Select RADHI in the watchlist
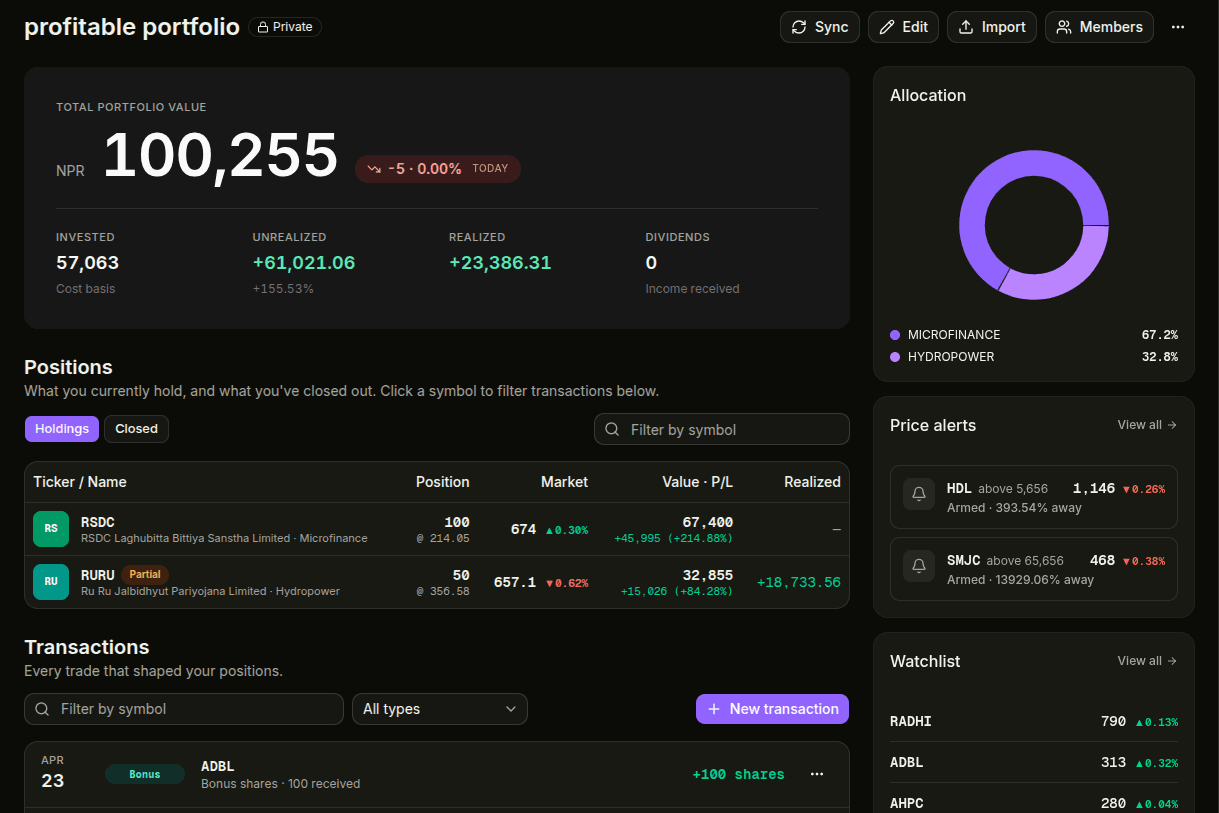 [911, 721]
